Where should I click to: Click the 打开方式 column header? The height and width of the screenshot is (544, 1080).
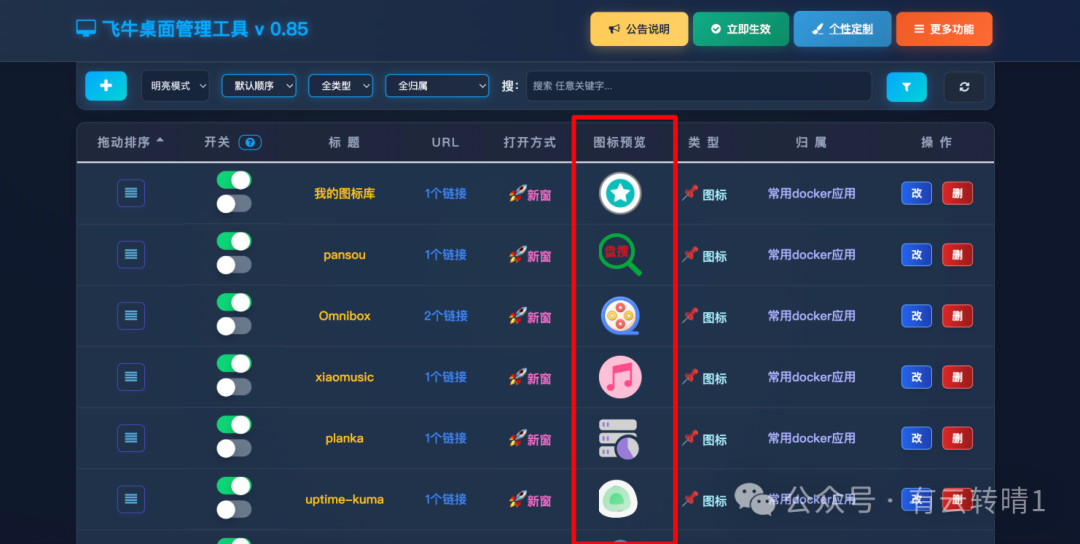(529, 143)
